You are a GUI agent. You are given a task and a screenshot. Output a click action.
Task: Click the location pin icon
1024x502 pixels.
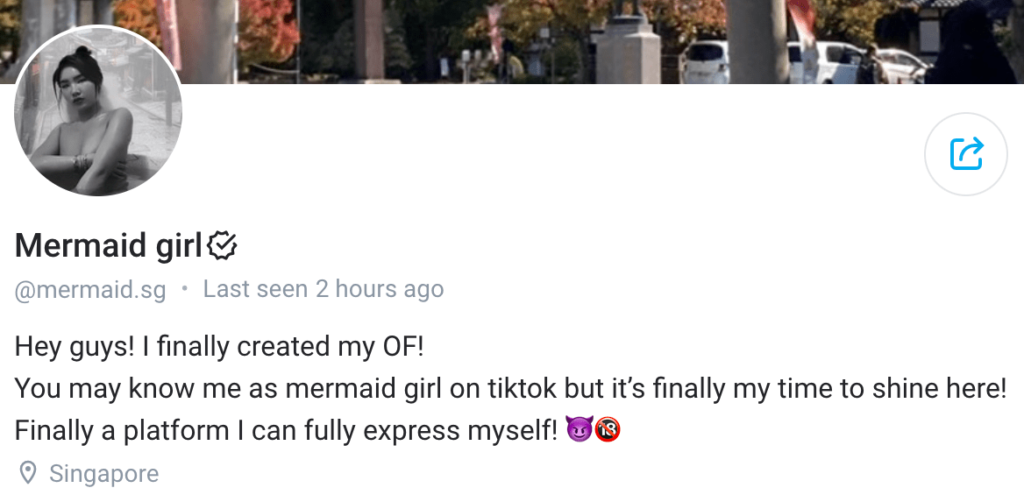point(27,473)
